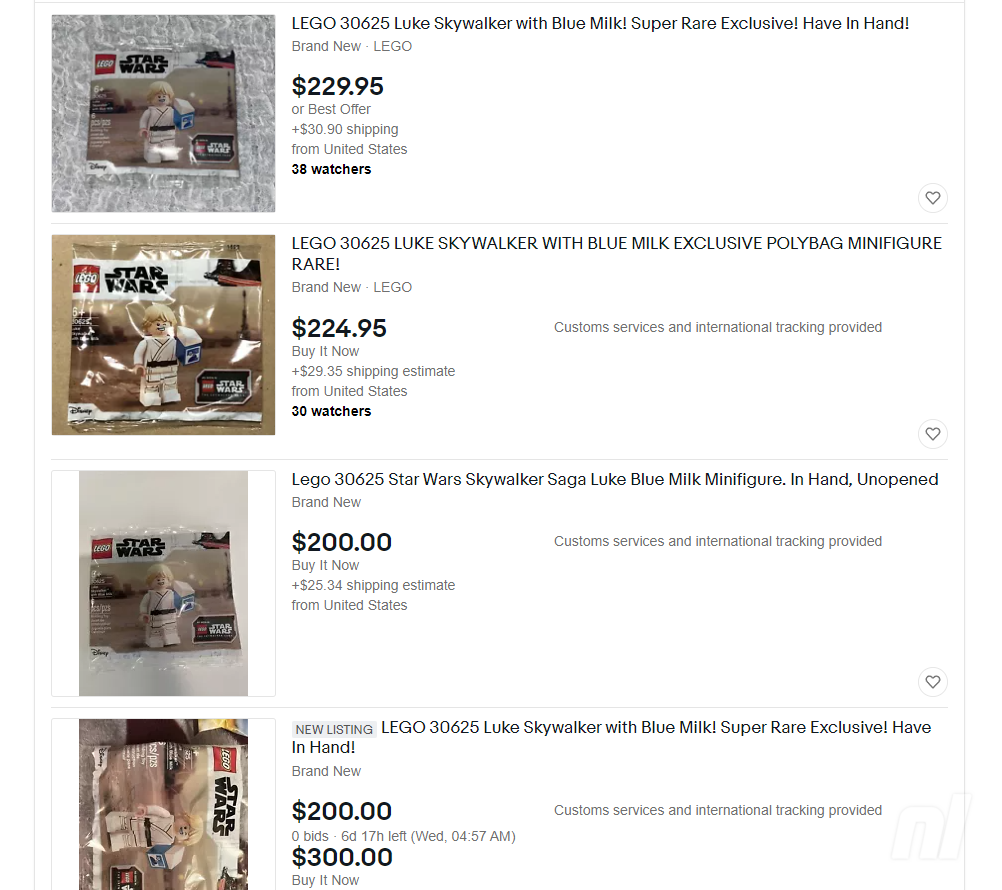Click heart icon on $224.95 polybag listing

coord(932,434)
